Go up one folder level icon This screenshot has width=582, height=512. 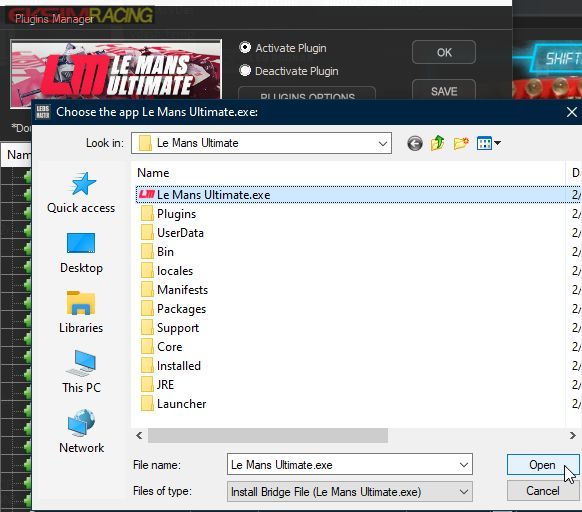[x=438, y=143]
